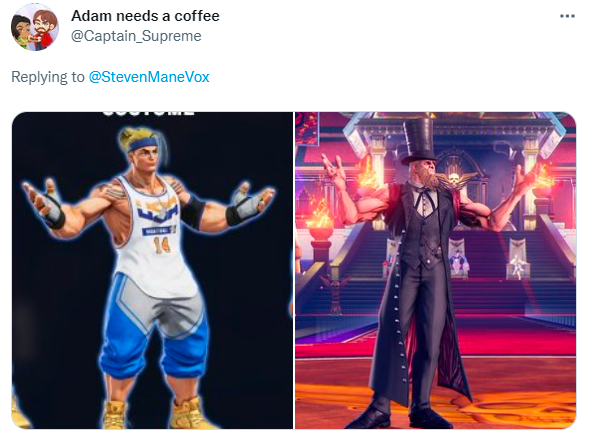
Task: Click the bearded glasses man in avatar
Action: (44, 28)
